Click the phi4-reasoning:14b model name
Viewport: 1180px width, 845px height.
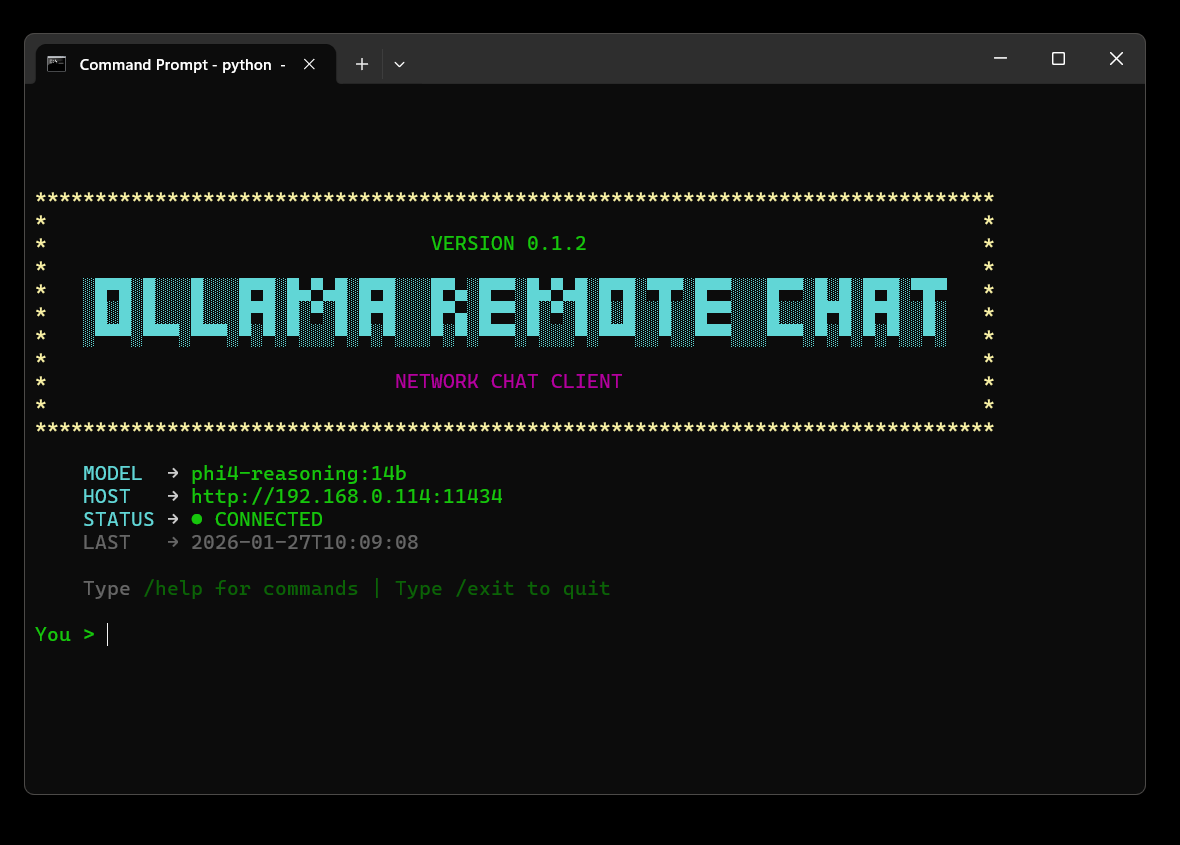(x=299, y=473)
